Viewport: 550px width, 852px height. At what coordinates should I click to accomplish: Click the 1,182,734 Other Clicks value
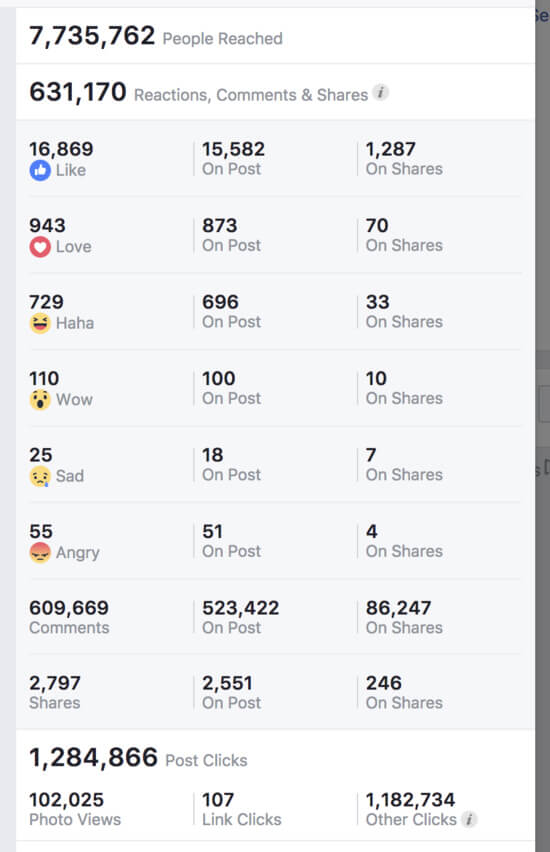pyautogui.click(x=411, y=800)
